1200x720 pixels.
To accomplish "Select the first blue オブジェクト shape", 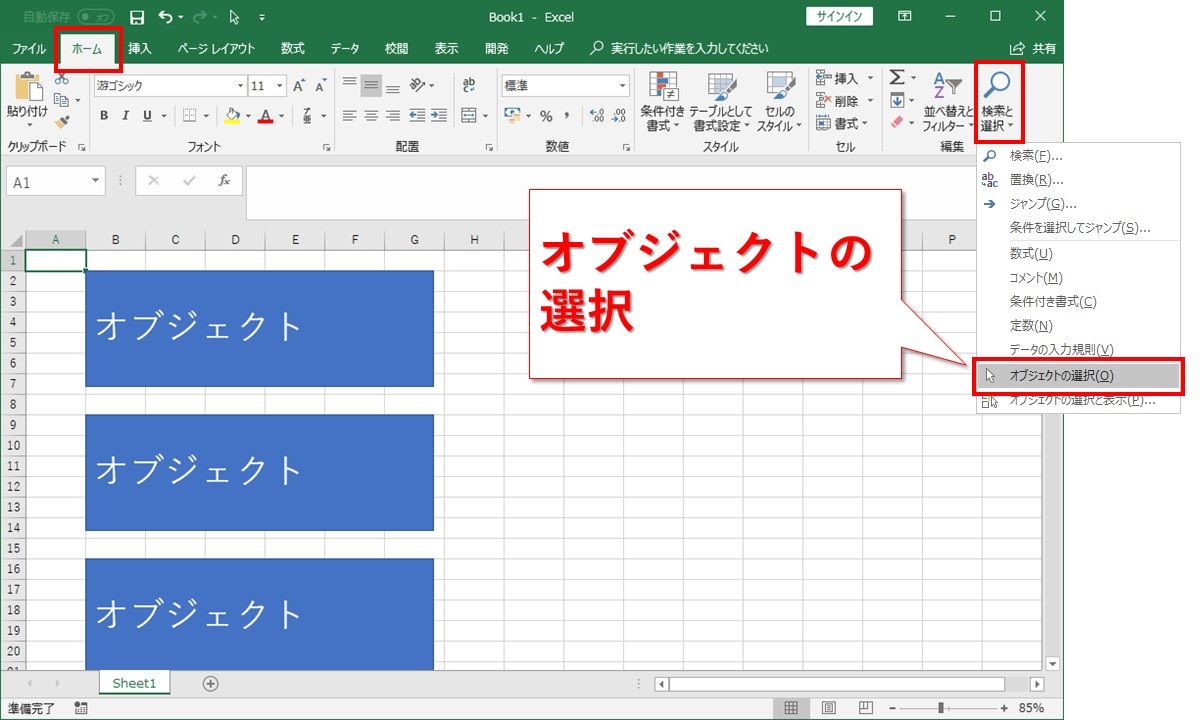I will (259, 328).
